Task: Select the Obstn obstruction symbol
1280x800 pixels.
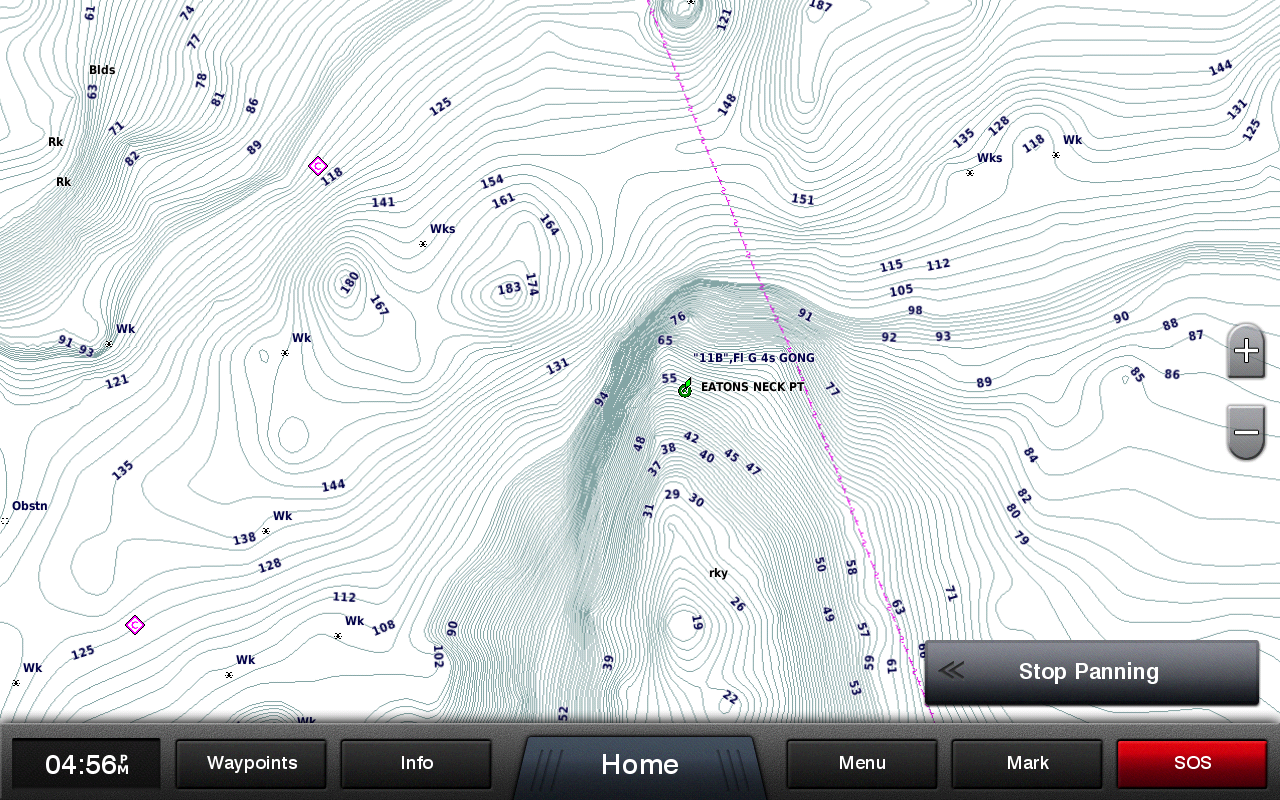Action: (x=5, y=521)
